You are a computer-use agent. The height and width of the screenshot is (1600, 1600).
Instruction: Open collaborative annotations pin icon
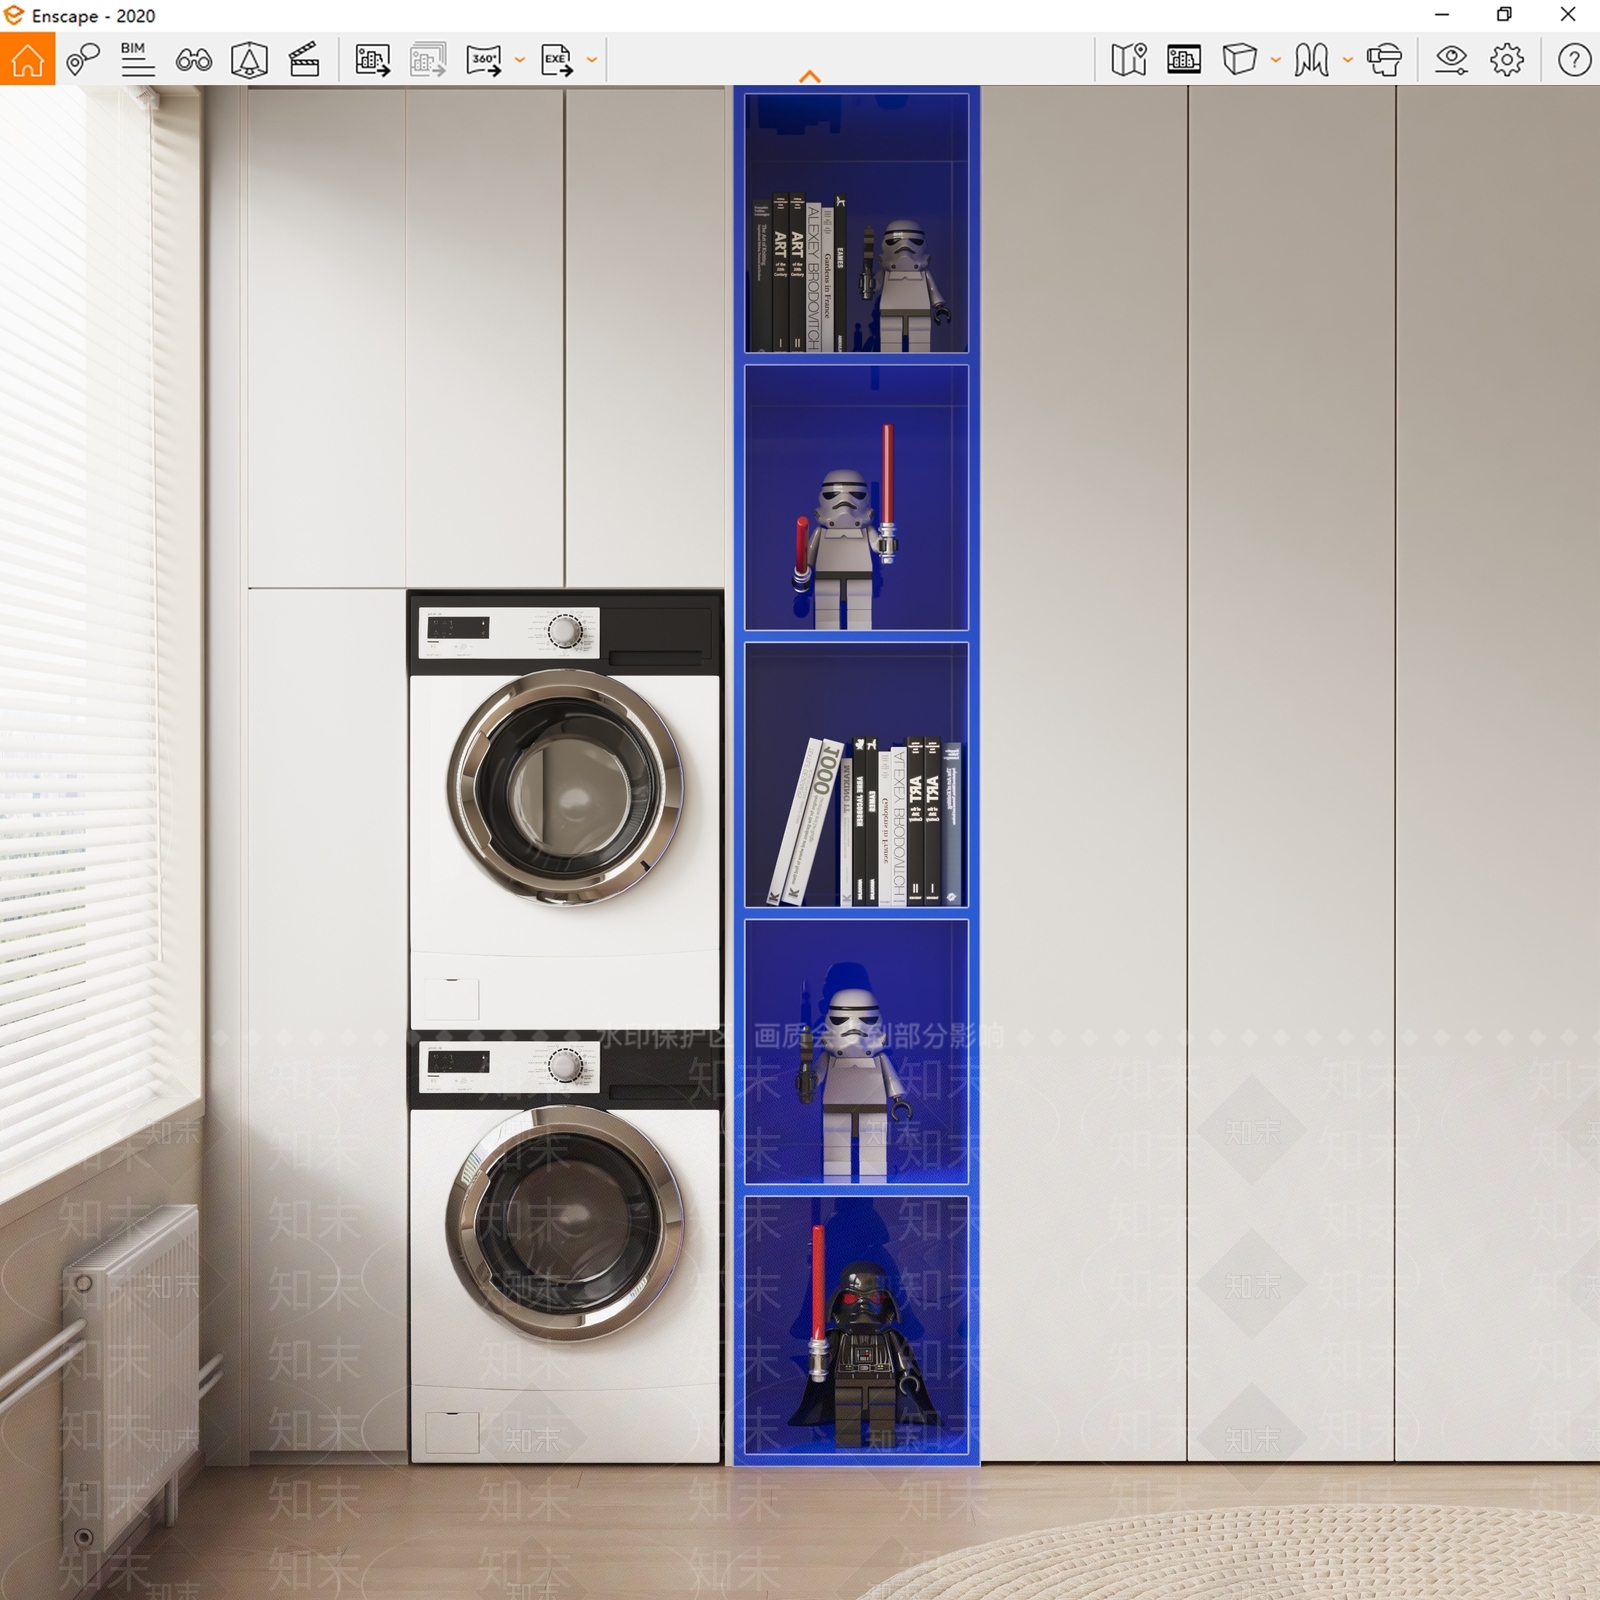pyautogui.click(x=83, y=60)
